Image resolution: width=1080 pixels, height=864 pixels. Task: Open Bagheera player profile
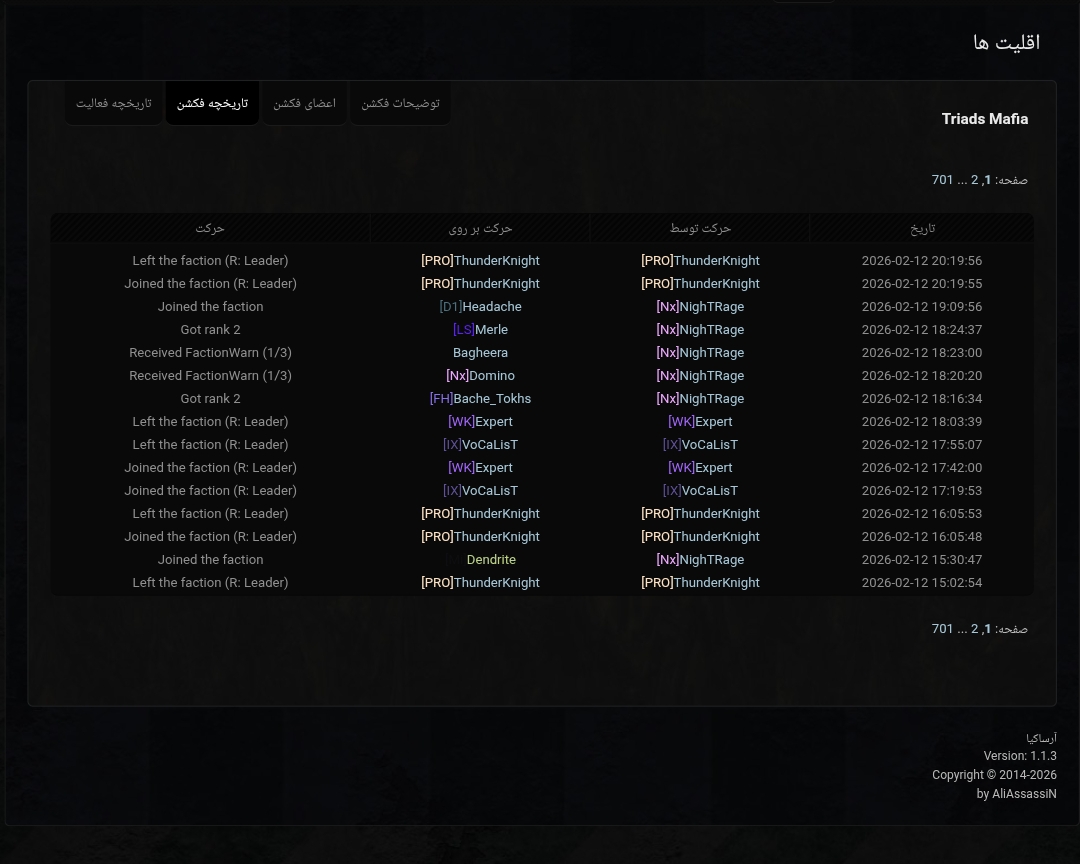pyautogui.click(x=480, y=353)
